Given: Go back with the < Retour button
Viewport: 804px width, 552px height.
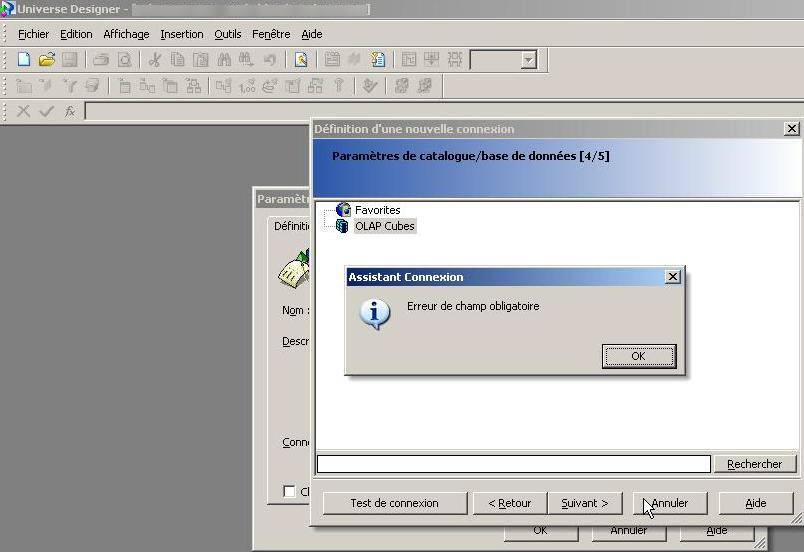Looking at the screenshot, I should coord(510,503).
